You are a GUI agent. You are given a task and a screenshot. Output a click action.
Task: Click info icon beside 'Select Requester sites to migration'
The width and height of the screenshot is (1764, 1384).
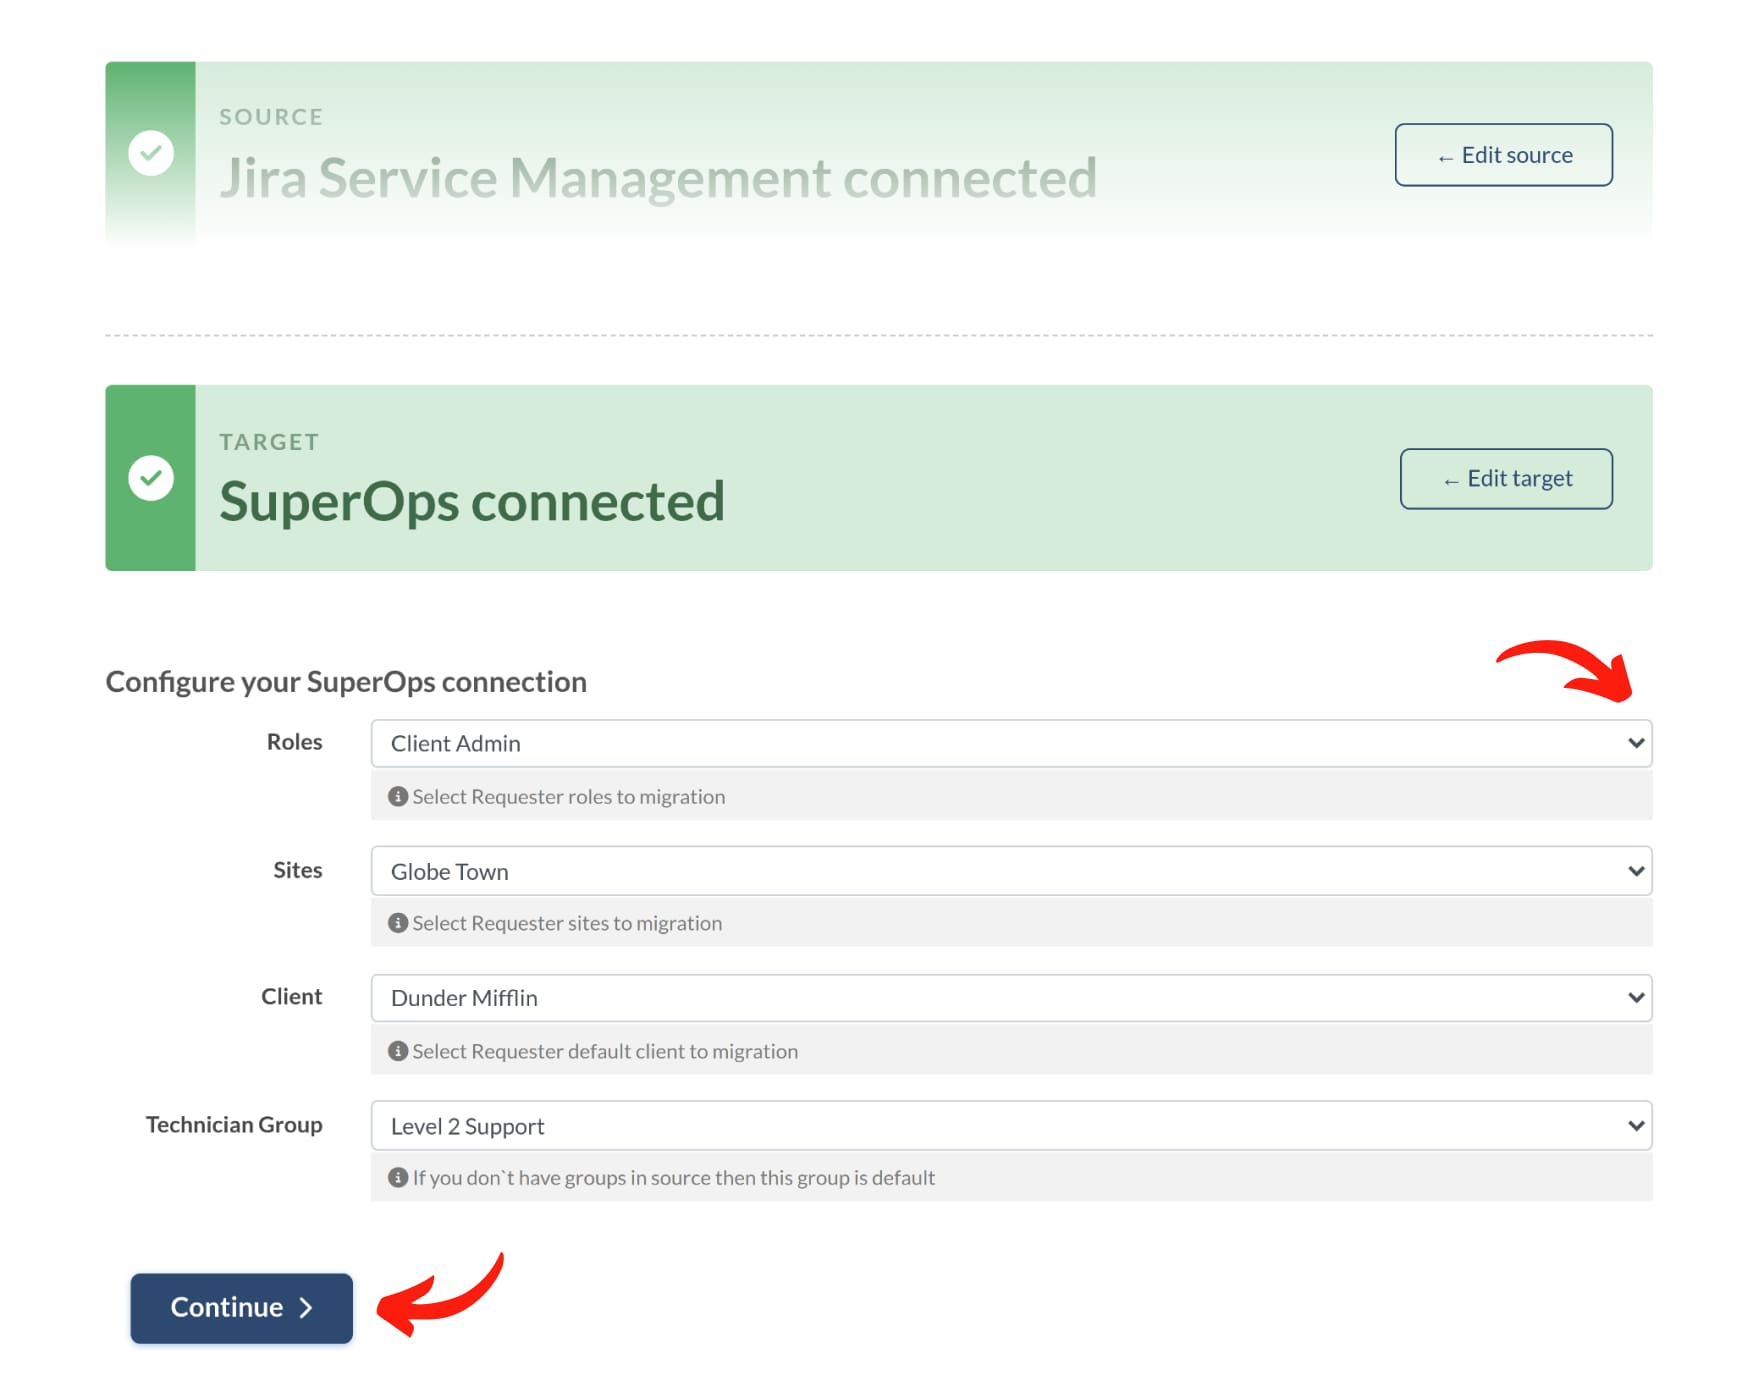[x=398, y=923]
